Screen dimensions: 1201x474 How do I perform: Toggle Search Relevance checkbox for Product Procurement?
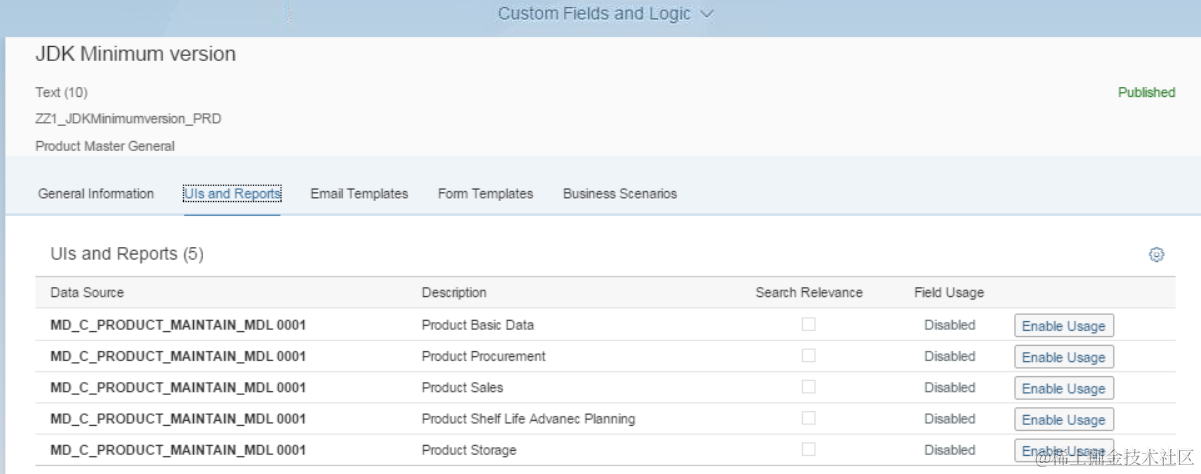pos(808,356)
